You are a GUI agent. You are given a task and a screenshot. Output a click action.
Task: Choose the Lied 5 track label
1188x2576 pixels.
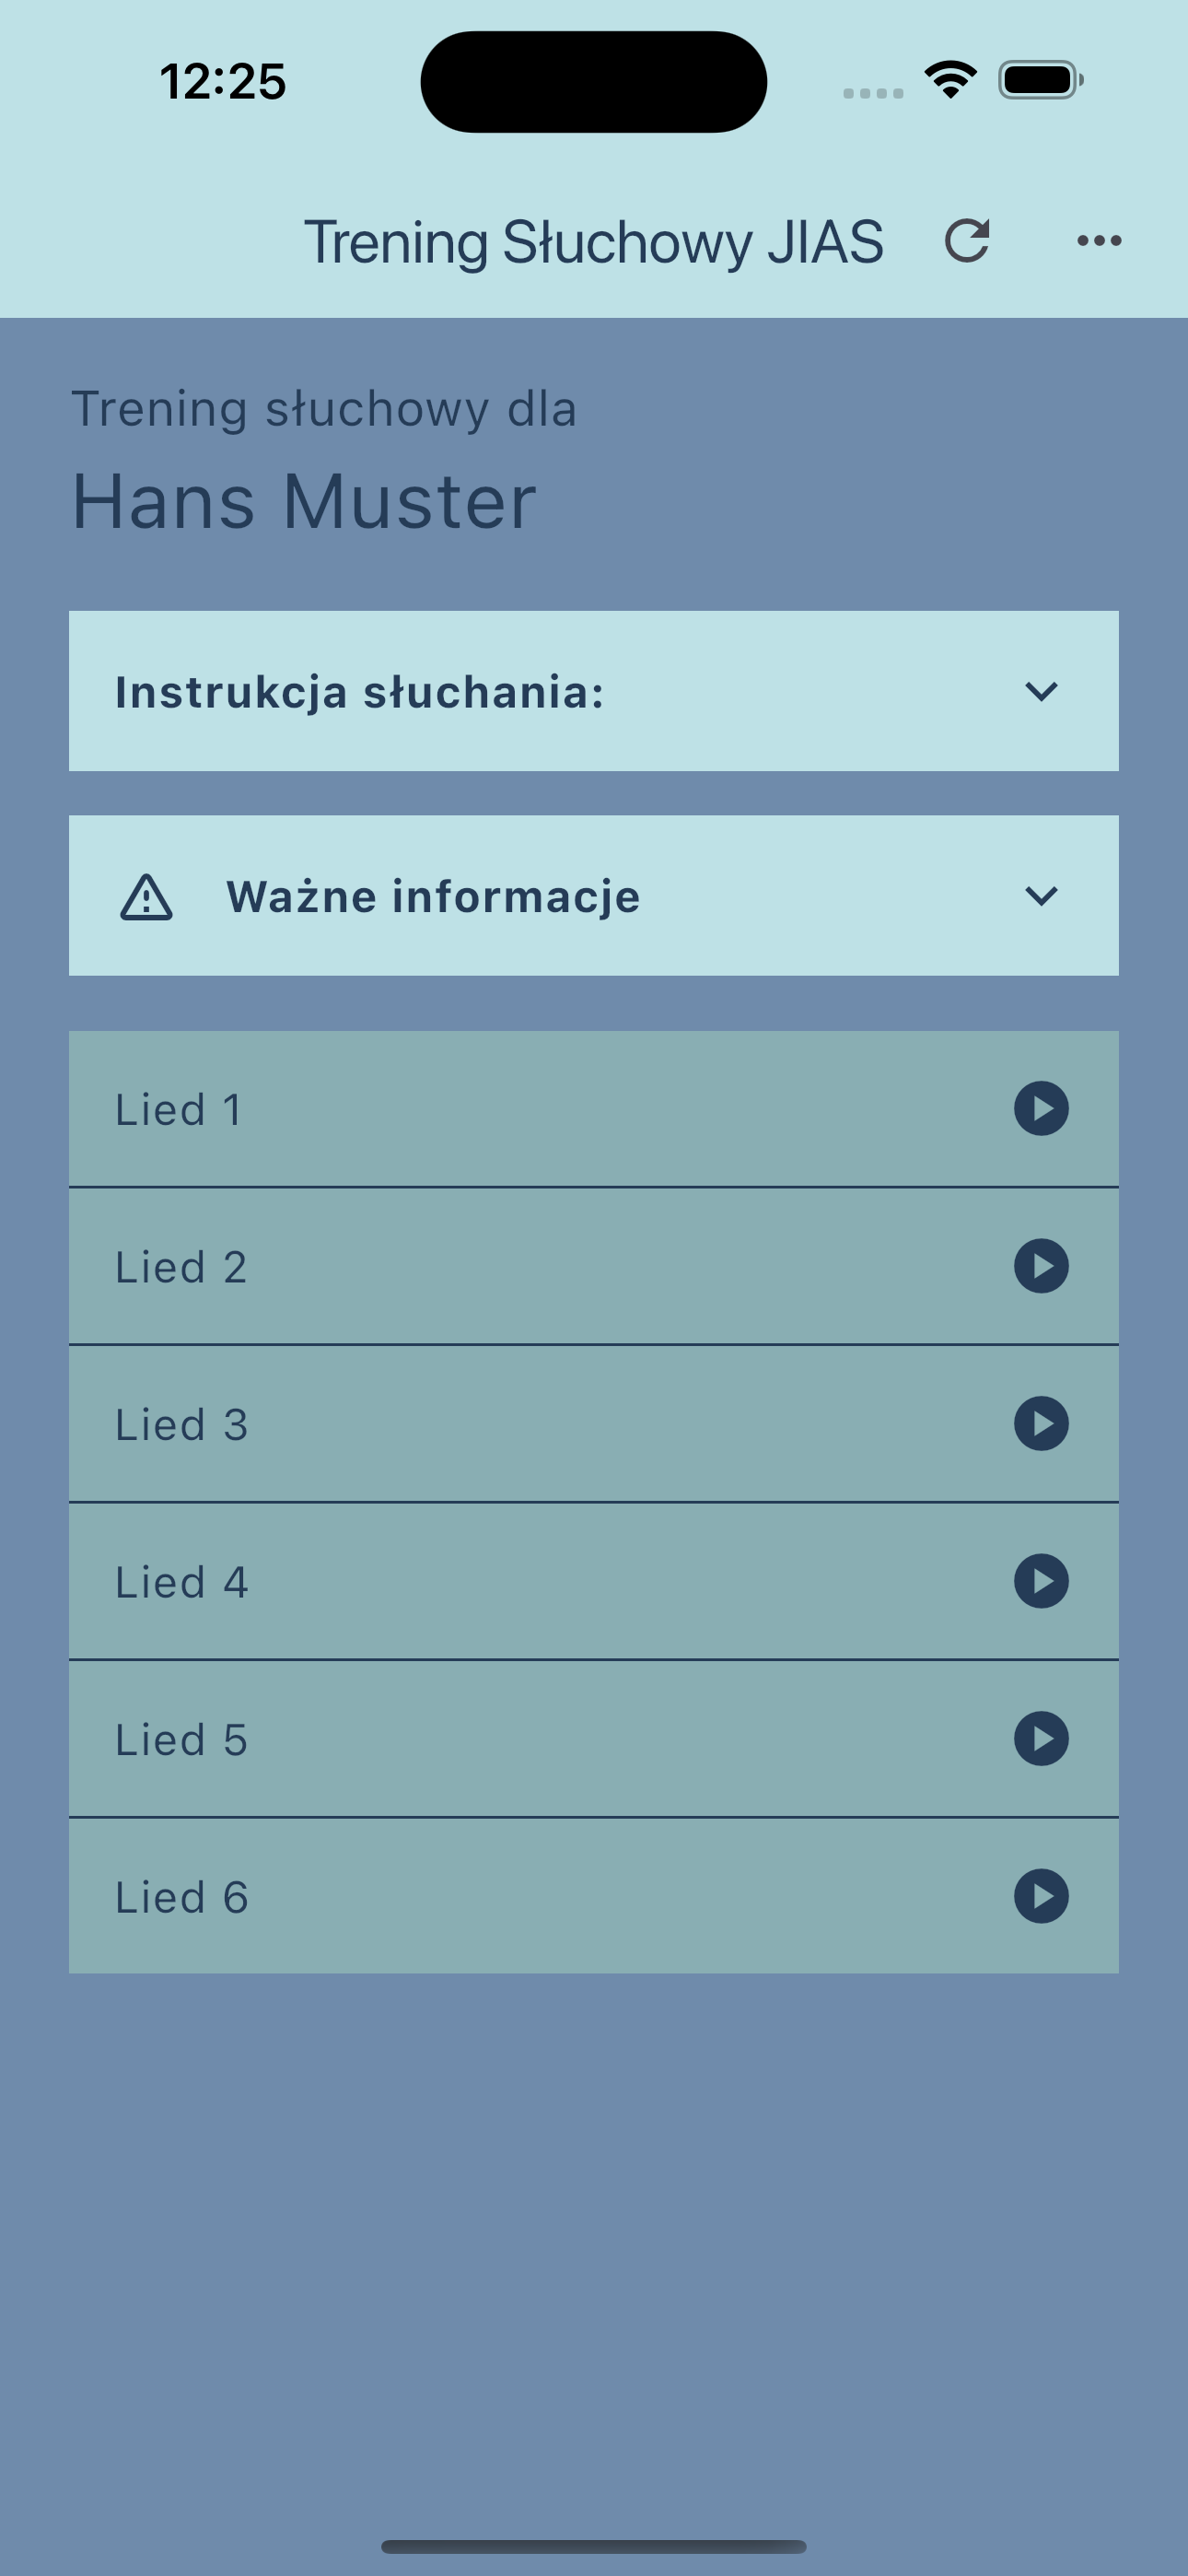[181, 1740]
